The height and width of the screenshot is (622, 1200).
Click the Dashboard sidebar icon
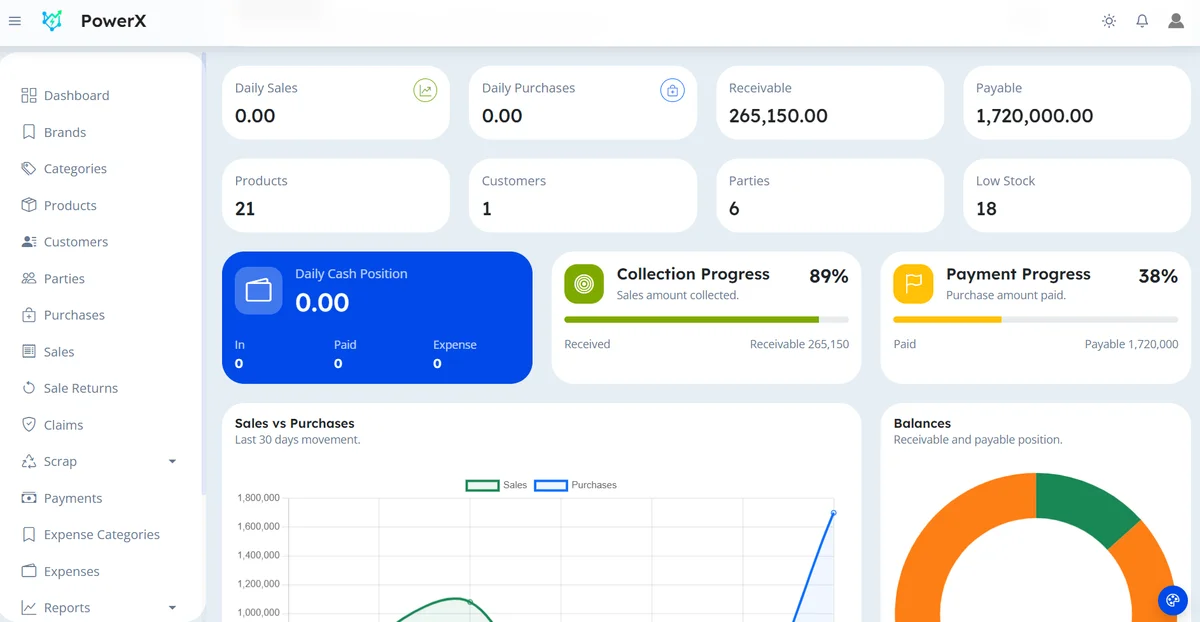tap(29, 95)
